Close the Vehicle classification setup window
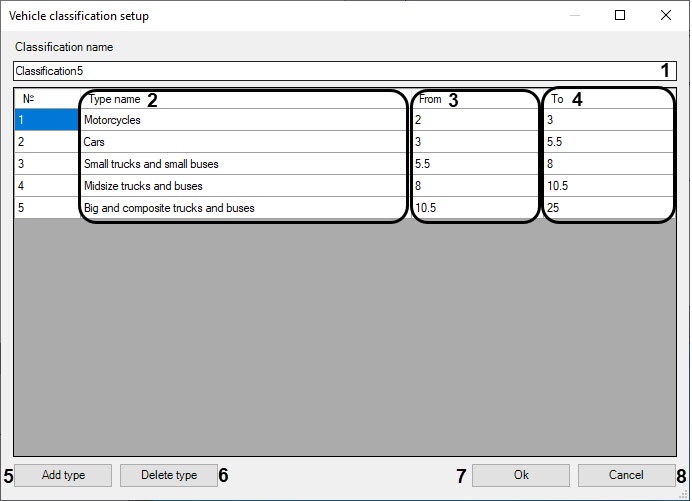The image size is (692, 501). (666, 15)
